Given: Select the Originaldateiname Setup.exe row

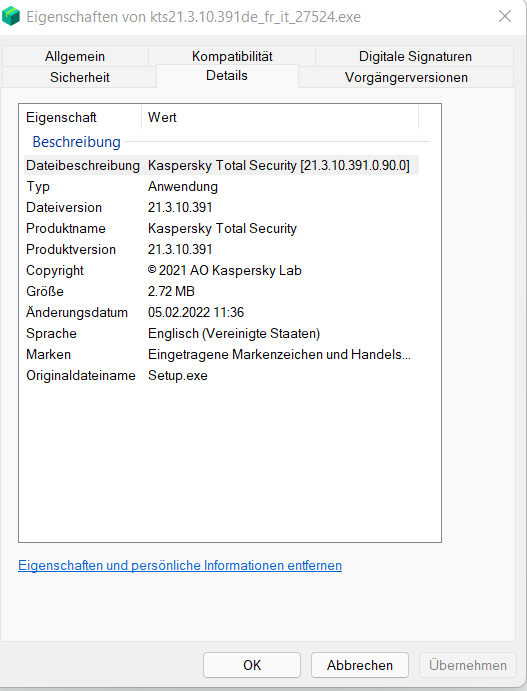Looking at the screenshot, I should point(221,375).
